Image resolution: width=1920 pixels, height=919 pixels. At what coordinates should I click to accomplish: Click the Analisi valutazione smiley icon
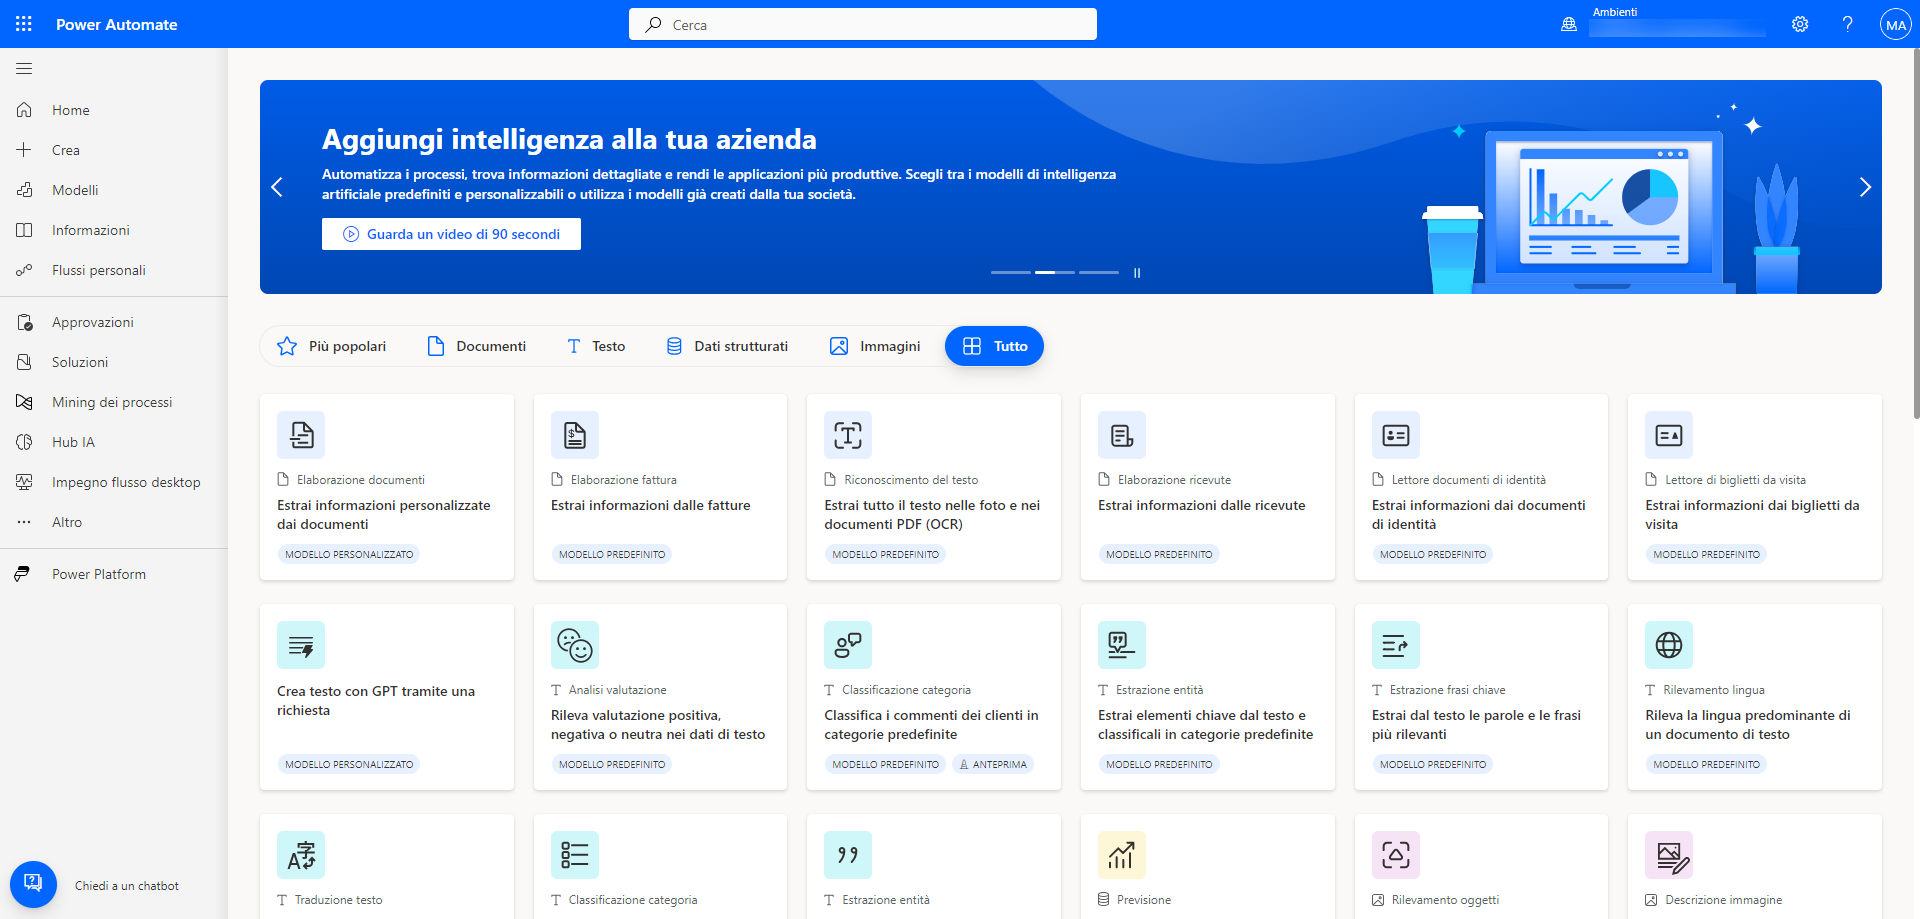pos(575,645)
